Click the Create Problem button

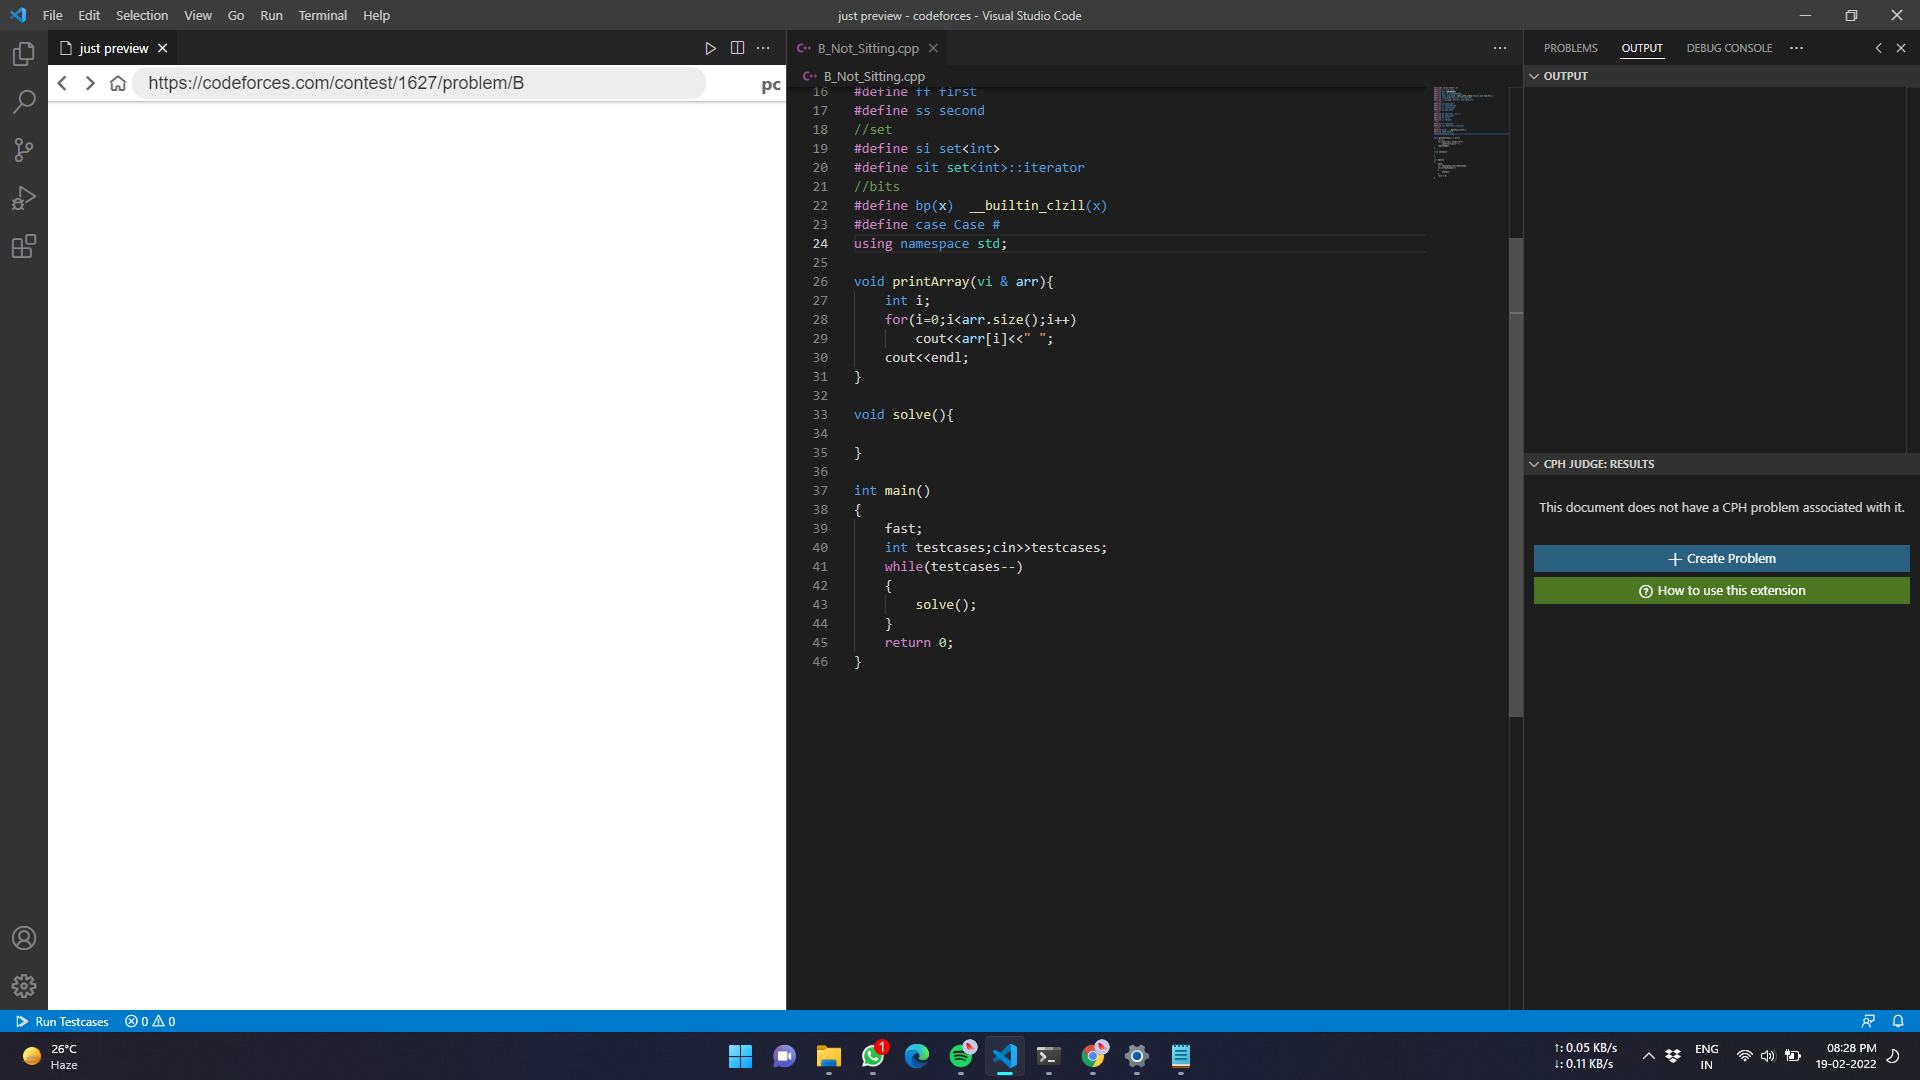click(1721, 558)
